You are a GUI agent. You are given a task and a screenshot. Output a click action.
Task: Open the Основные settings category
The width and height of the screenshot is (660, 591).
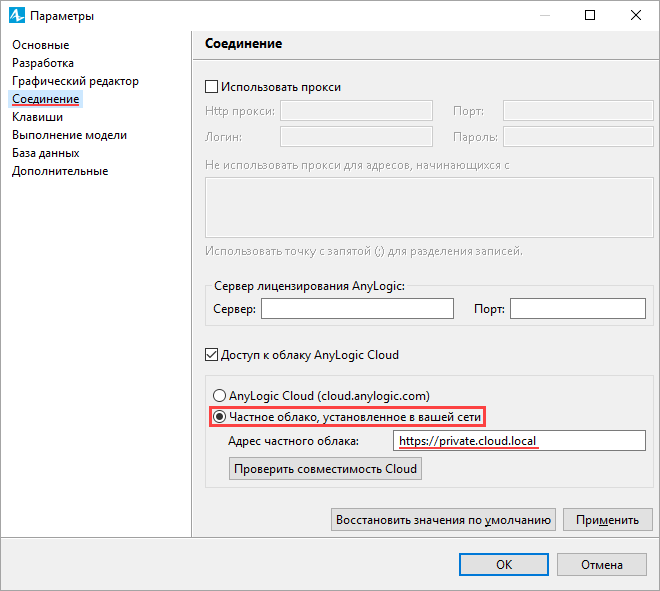coord(40,45)
